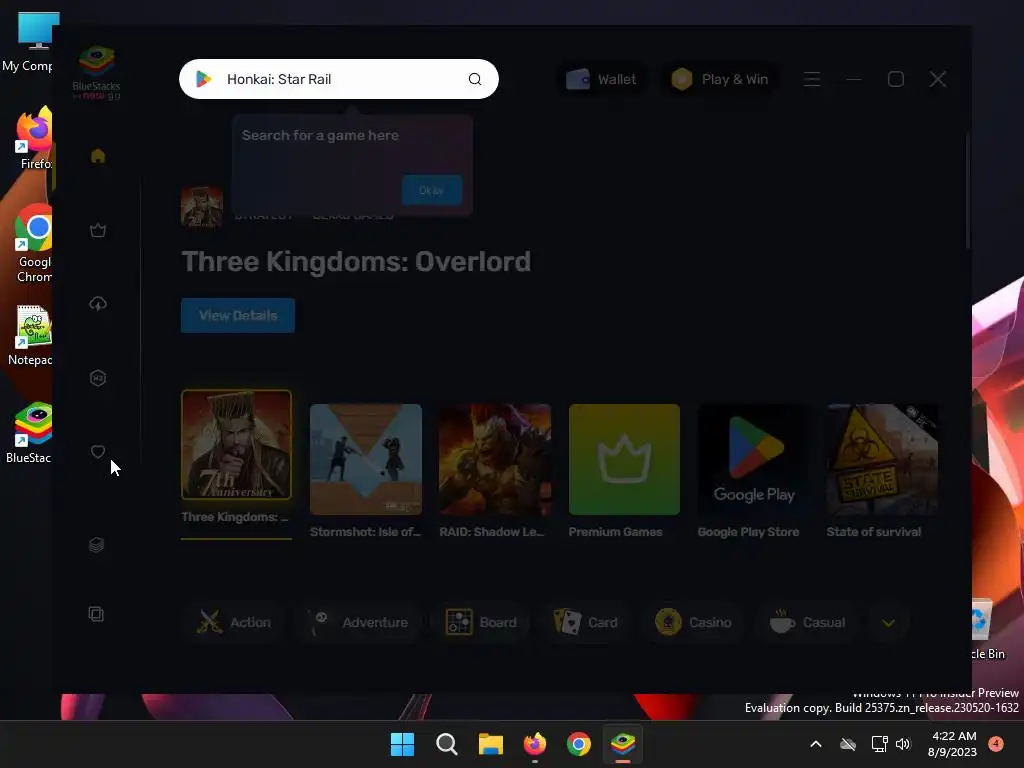
Task: Select the Google Chrome desktop shortcut
Action: tap(34, 244)
